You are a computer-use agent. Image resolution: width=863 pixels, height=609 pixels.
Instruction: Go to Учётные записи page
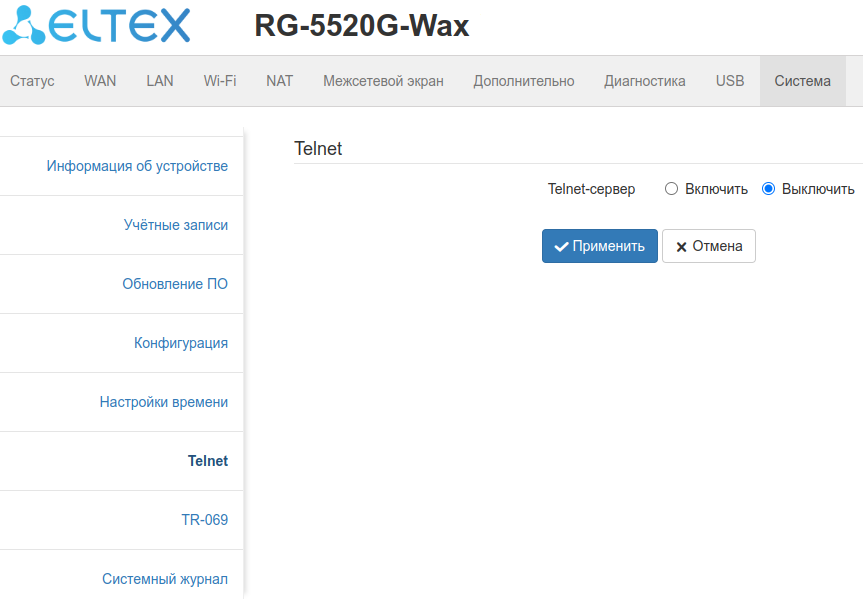(176, 224)
